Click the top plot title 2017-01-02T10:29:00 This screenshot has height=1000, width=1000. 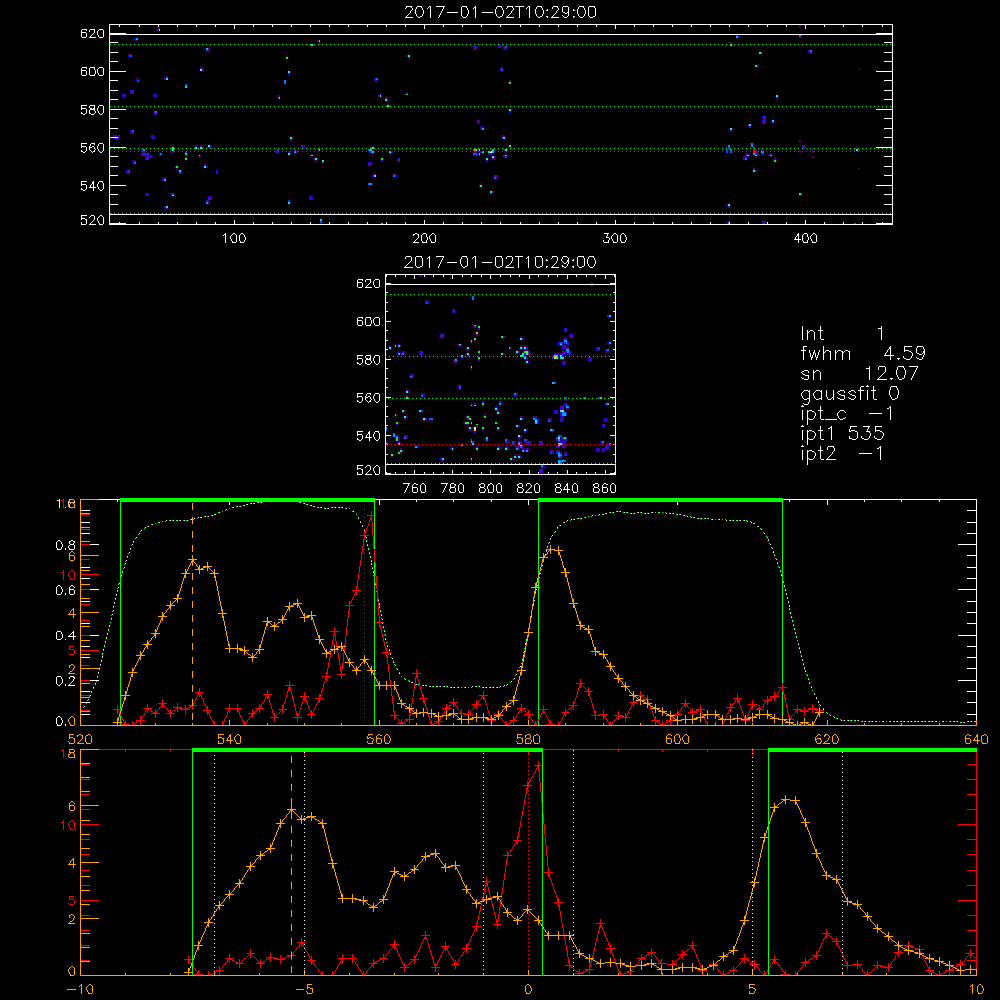point(500,12)
